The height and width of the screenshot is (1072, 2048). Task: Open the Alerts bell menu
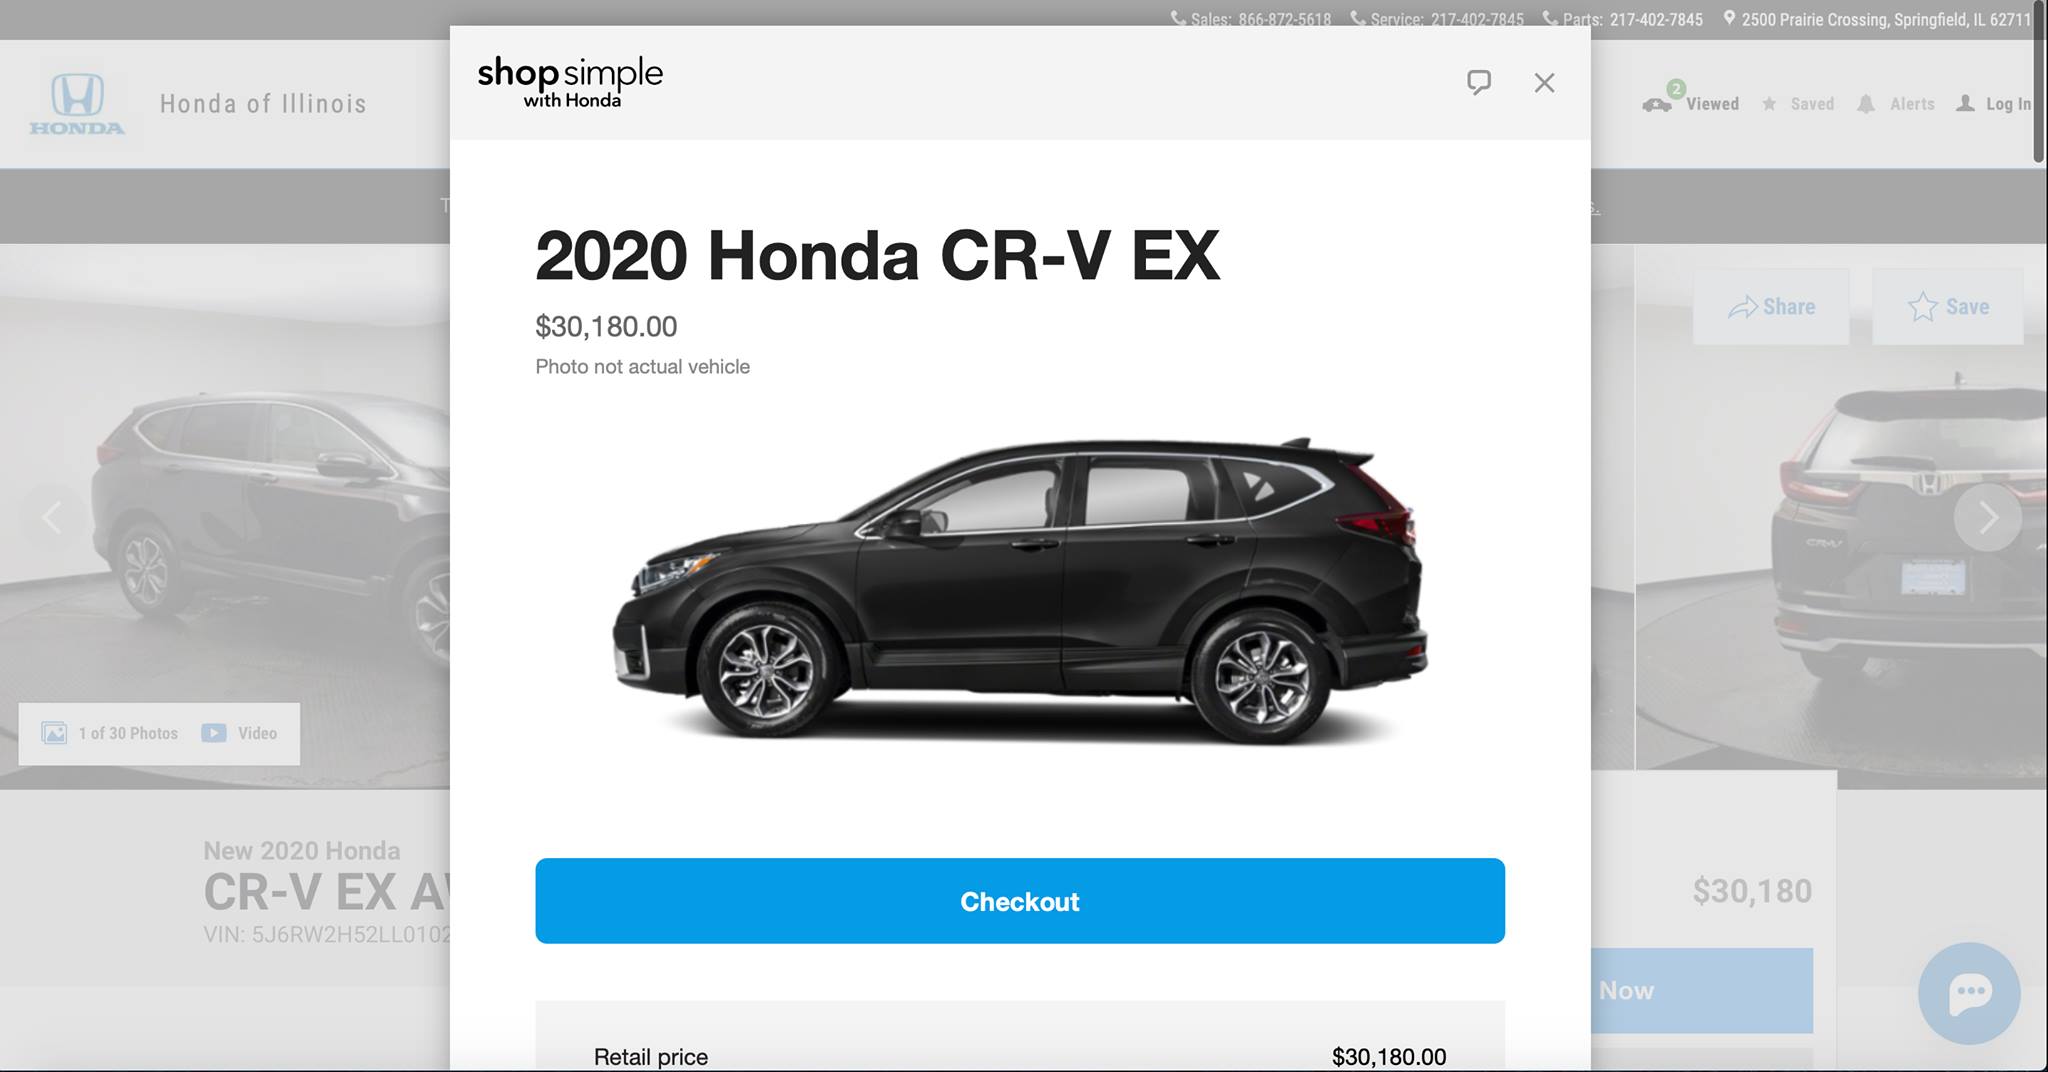(x=1896, y=104)
